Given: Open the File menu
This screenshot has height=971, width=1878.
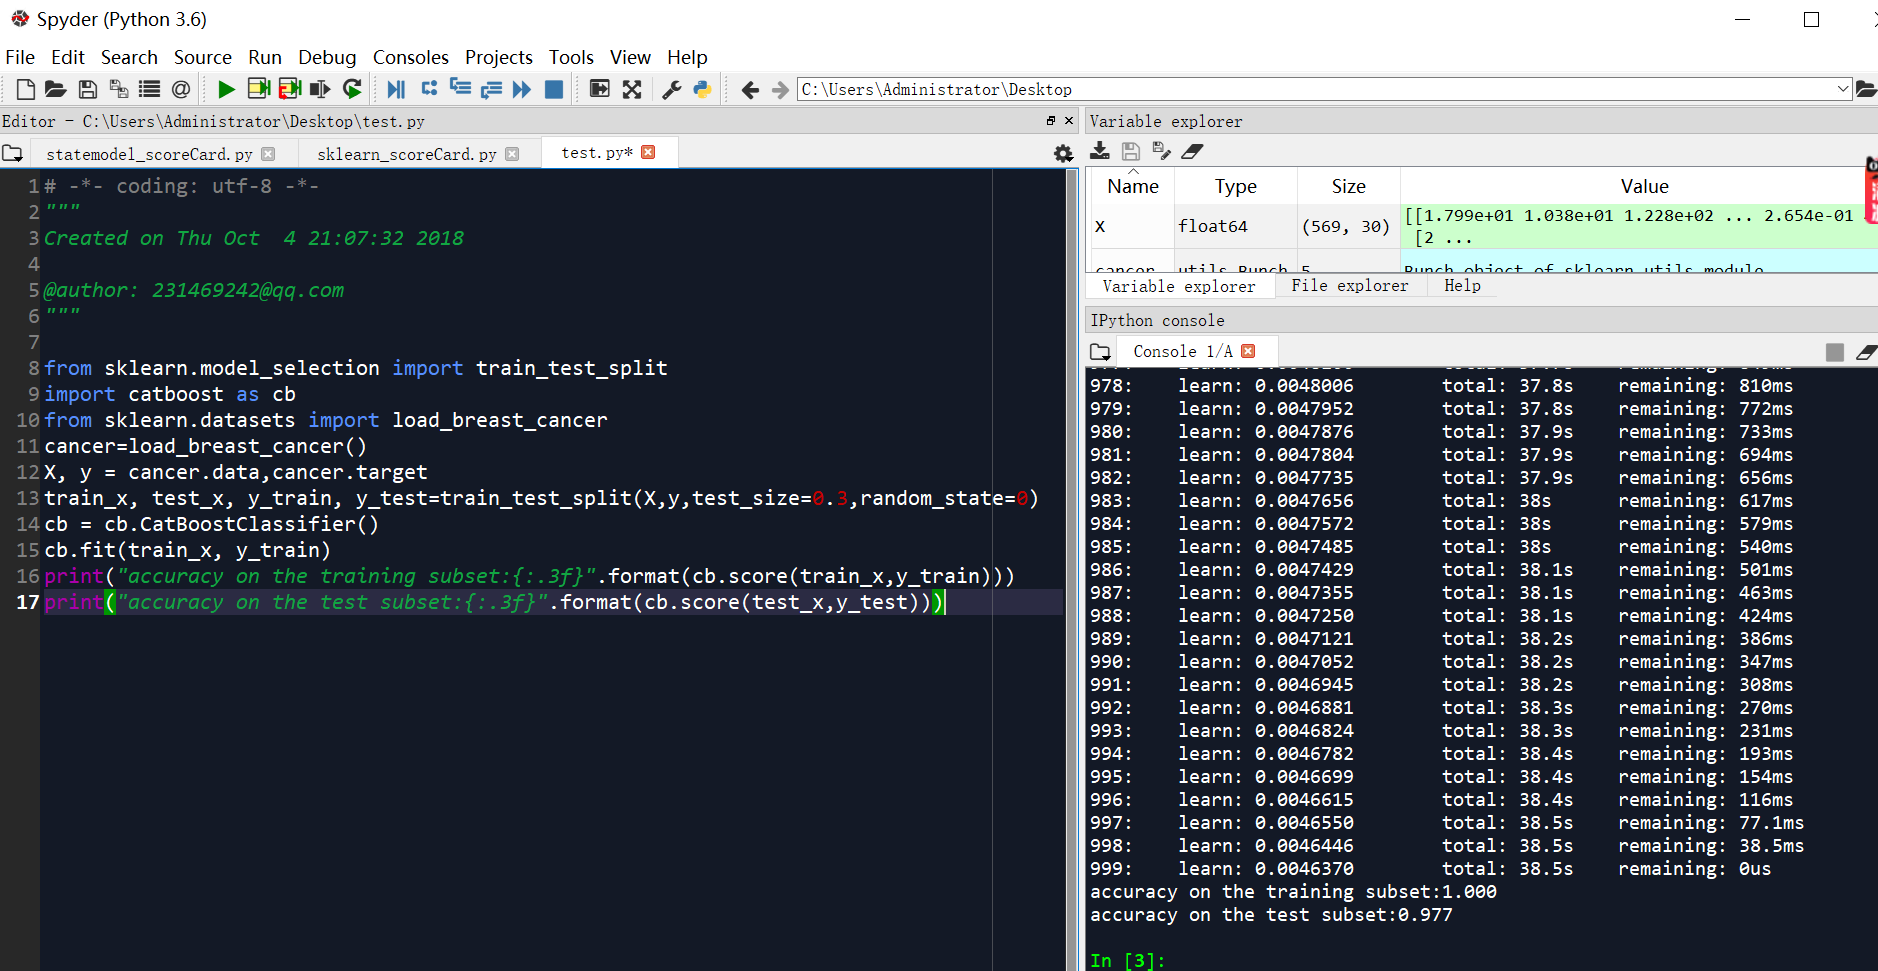Looking at the screenshot, I should pyautogui.click(x=20, y=57).
